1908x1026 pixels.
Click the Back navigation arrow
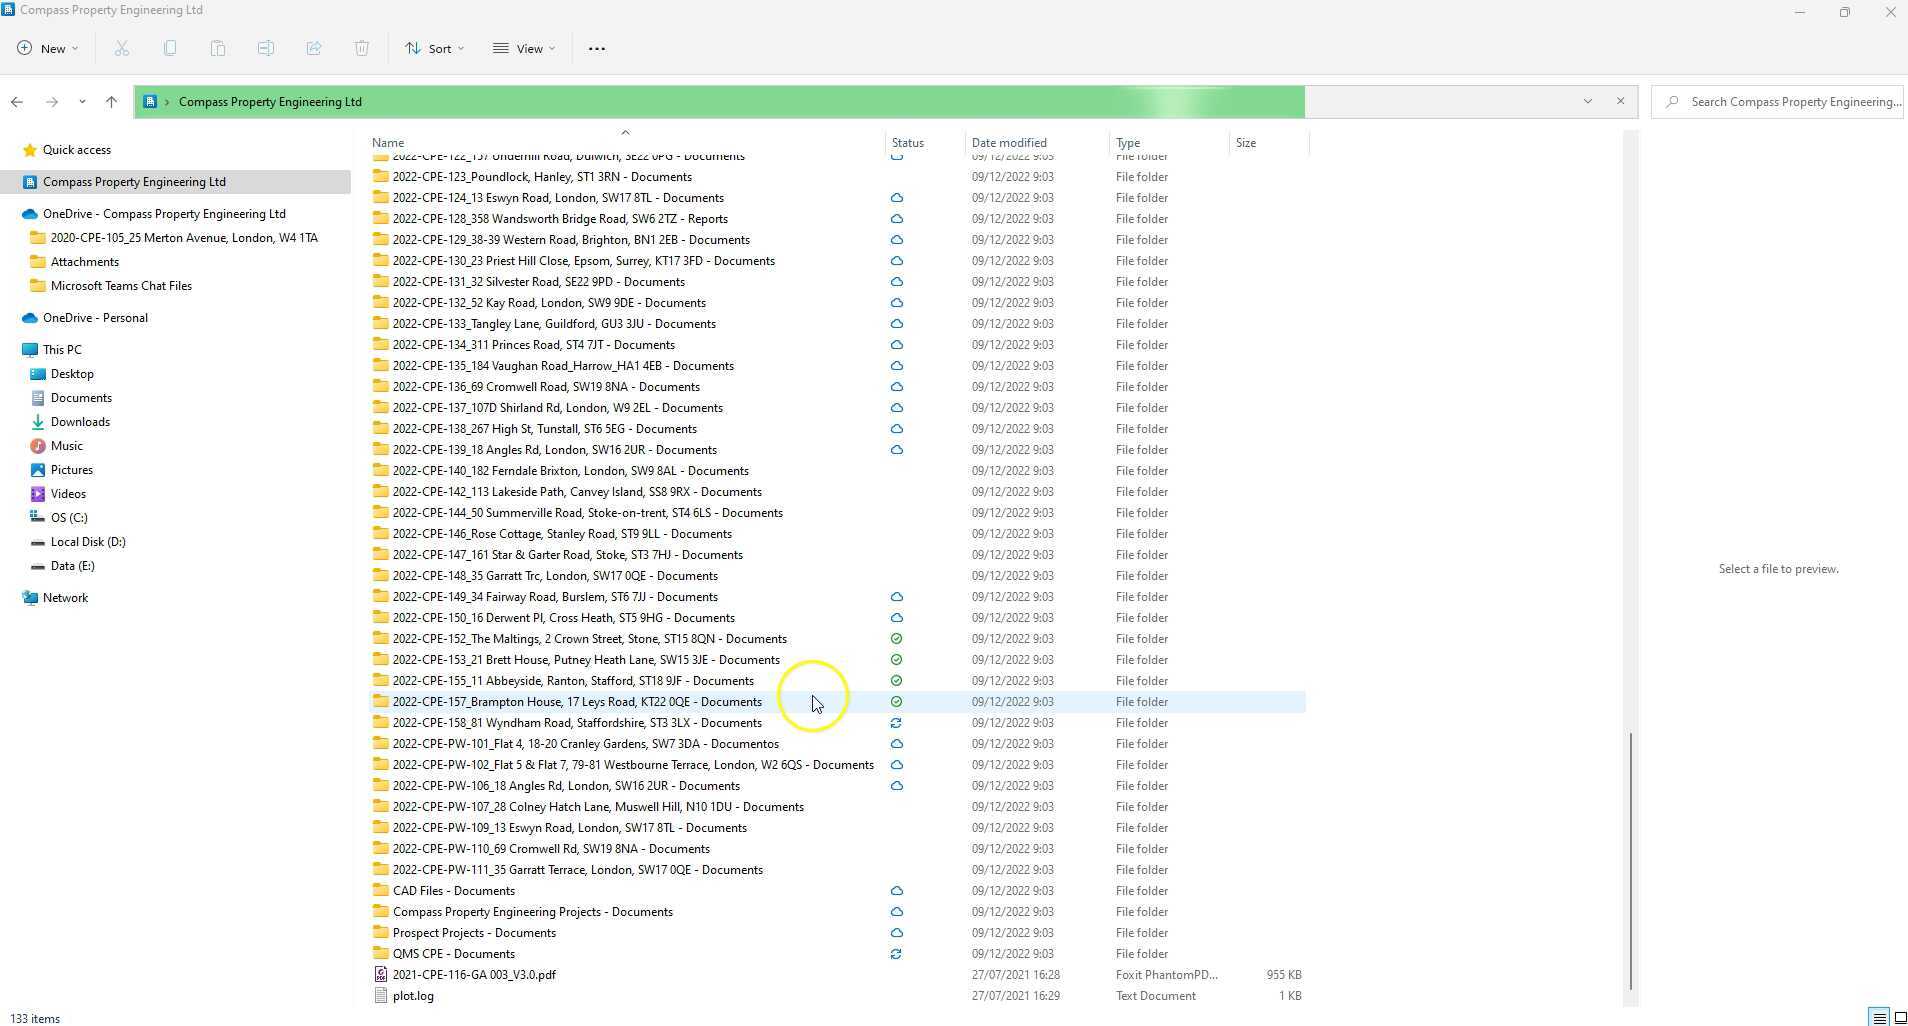click(17, 101)
